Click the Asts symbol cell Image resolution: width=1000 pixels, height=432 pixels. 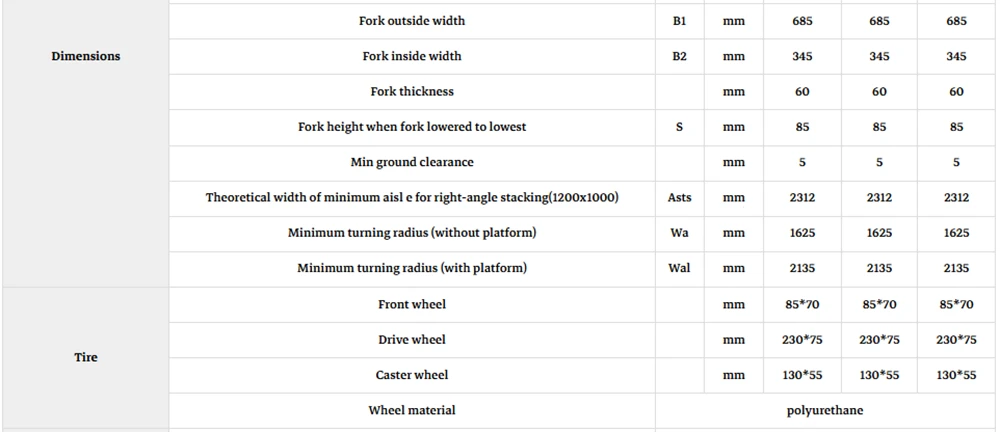tap(679, 198)
